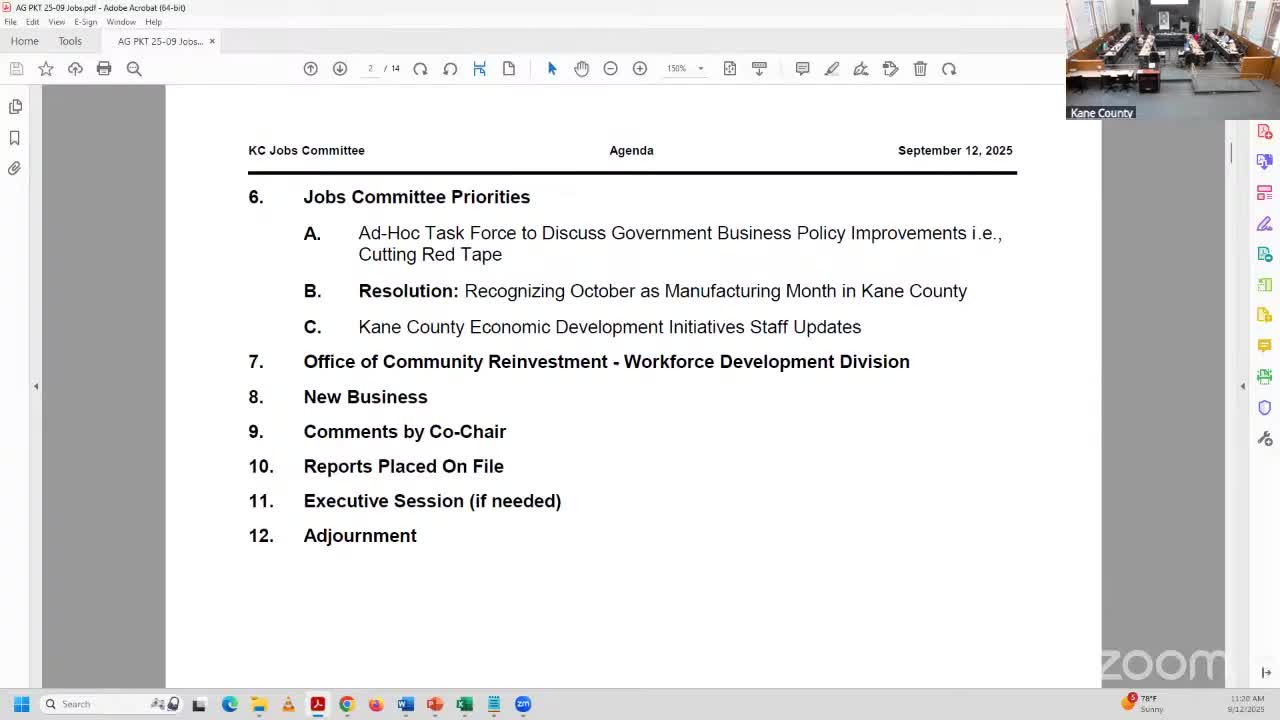Image resolution: width=1280 pixels, height=720 pixels.
Task: Collapse the right tools pane arrow
Action: [1242, 385]
